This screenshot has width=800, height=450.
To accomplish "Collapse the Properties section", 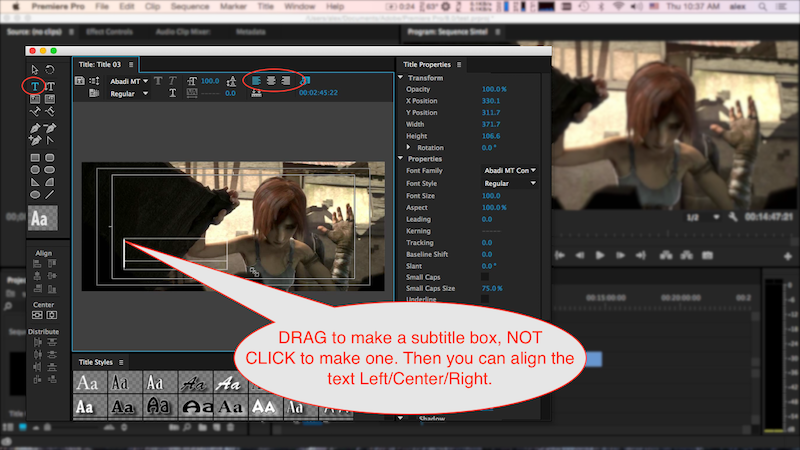I will coord(401,159).
